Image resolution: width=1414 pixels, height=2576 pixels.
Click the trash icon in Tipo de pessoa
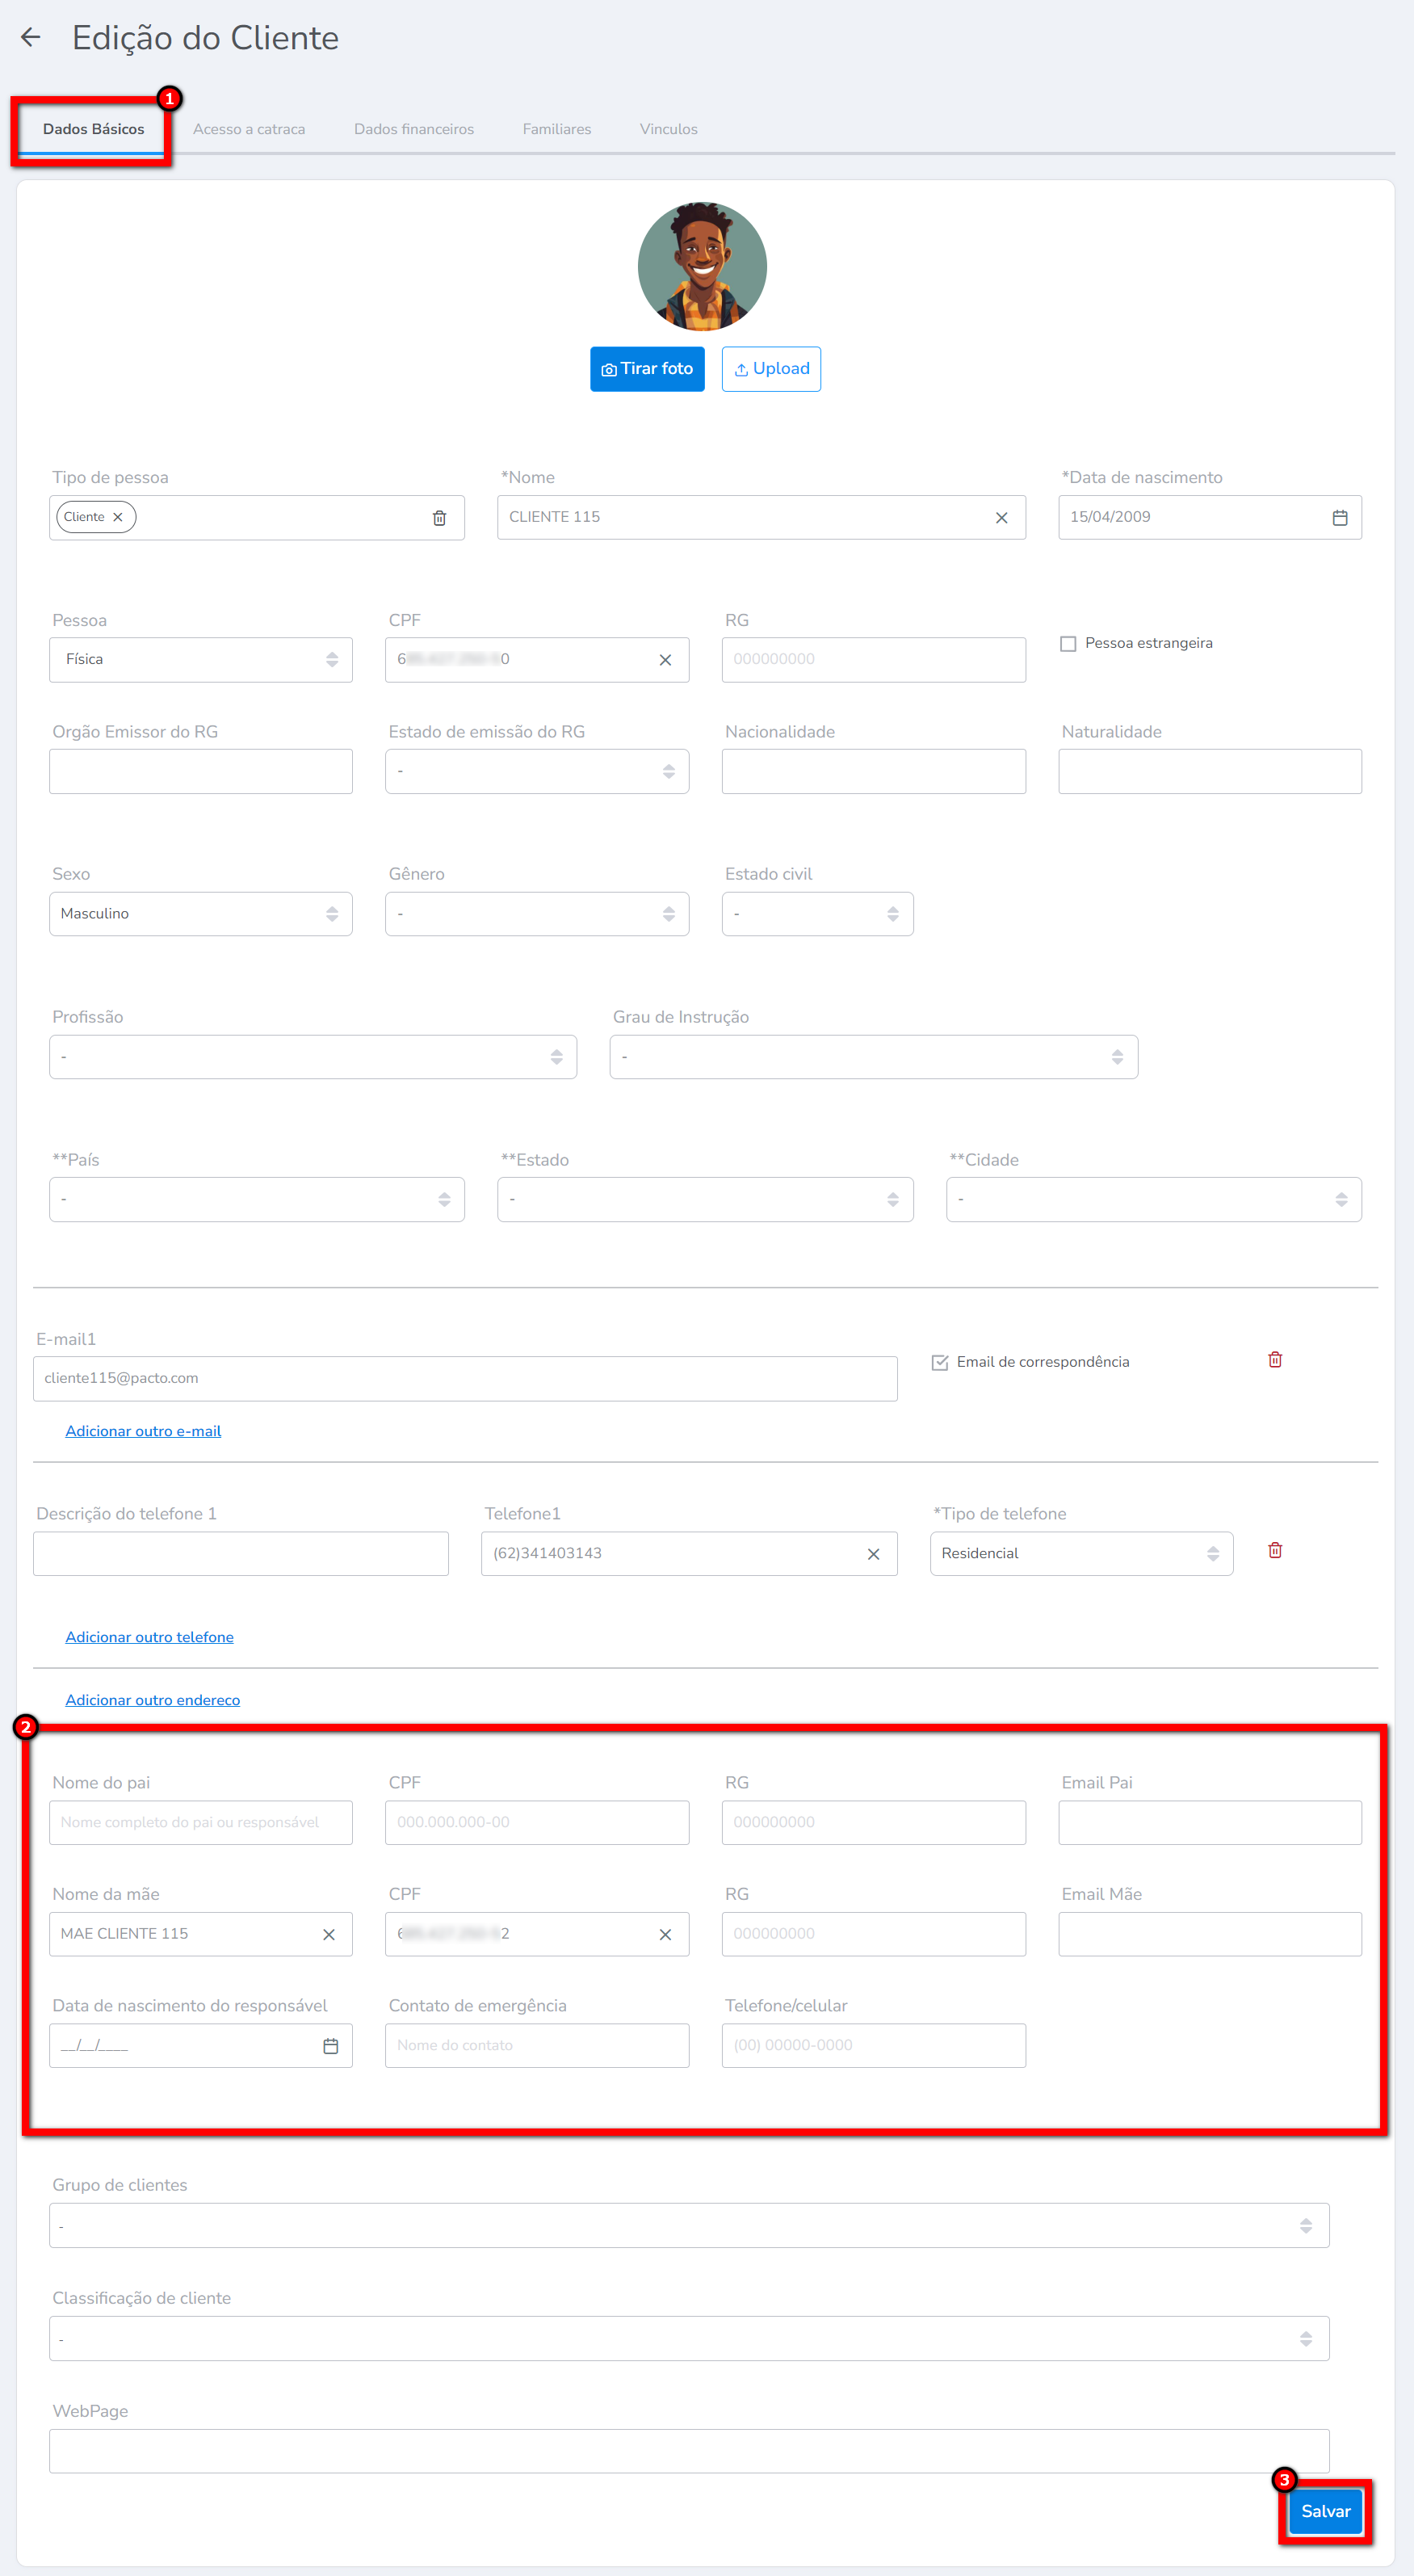[x=439, y=518]
